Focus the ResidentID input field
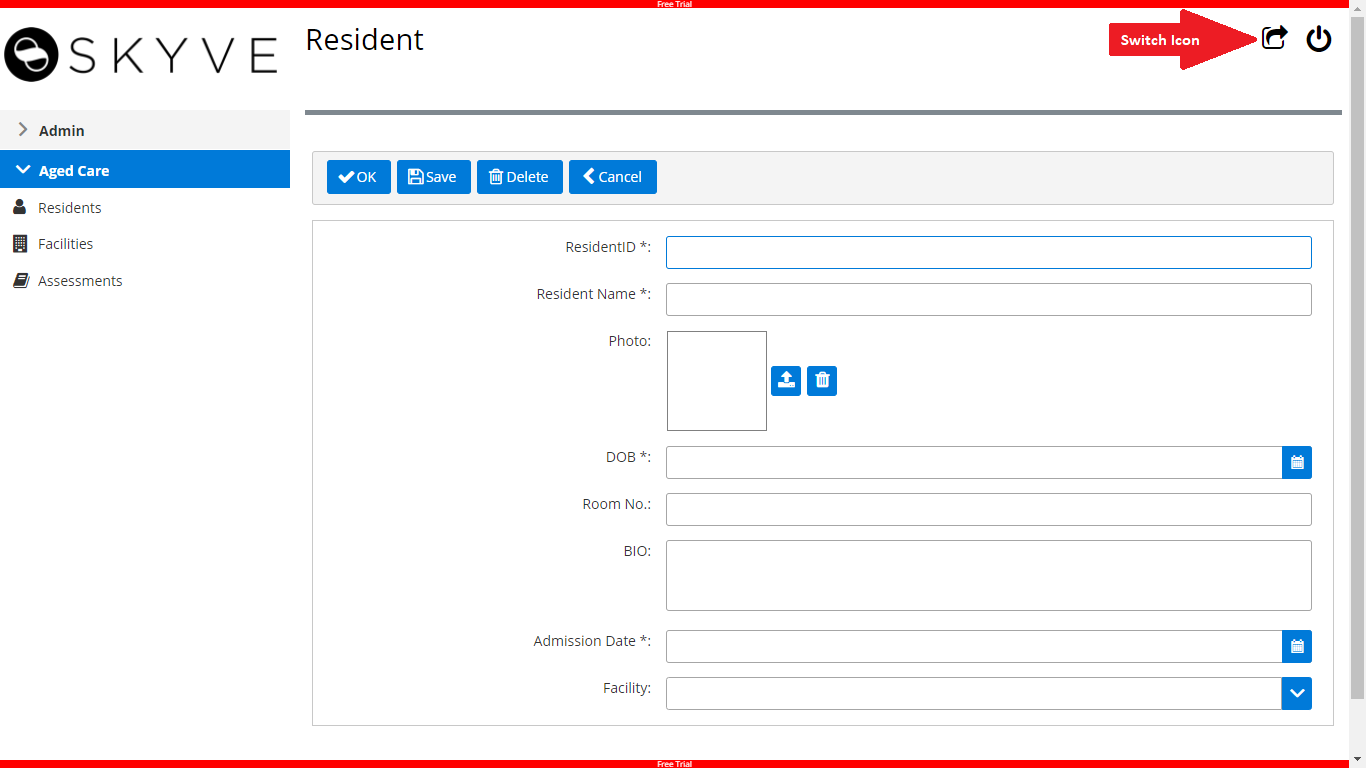The image size is (1366, 768). 989,252
